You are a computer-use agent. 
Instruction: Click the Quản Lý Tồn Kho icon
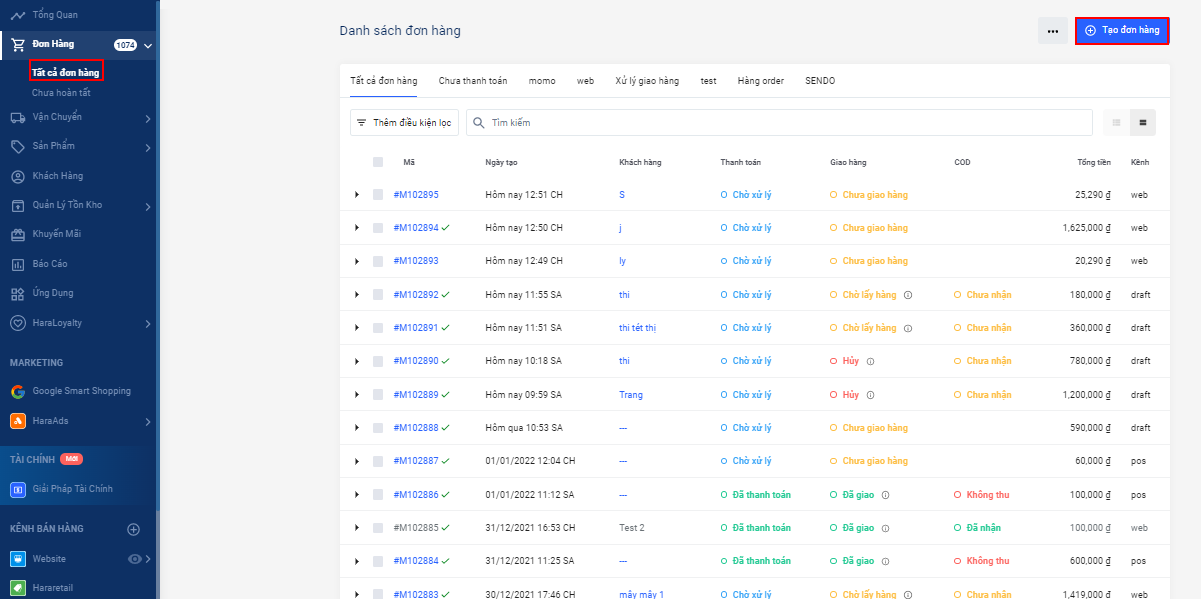point(18,205)
